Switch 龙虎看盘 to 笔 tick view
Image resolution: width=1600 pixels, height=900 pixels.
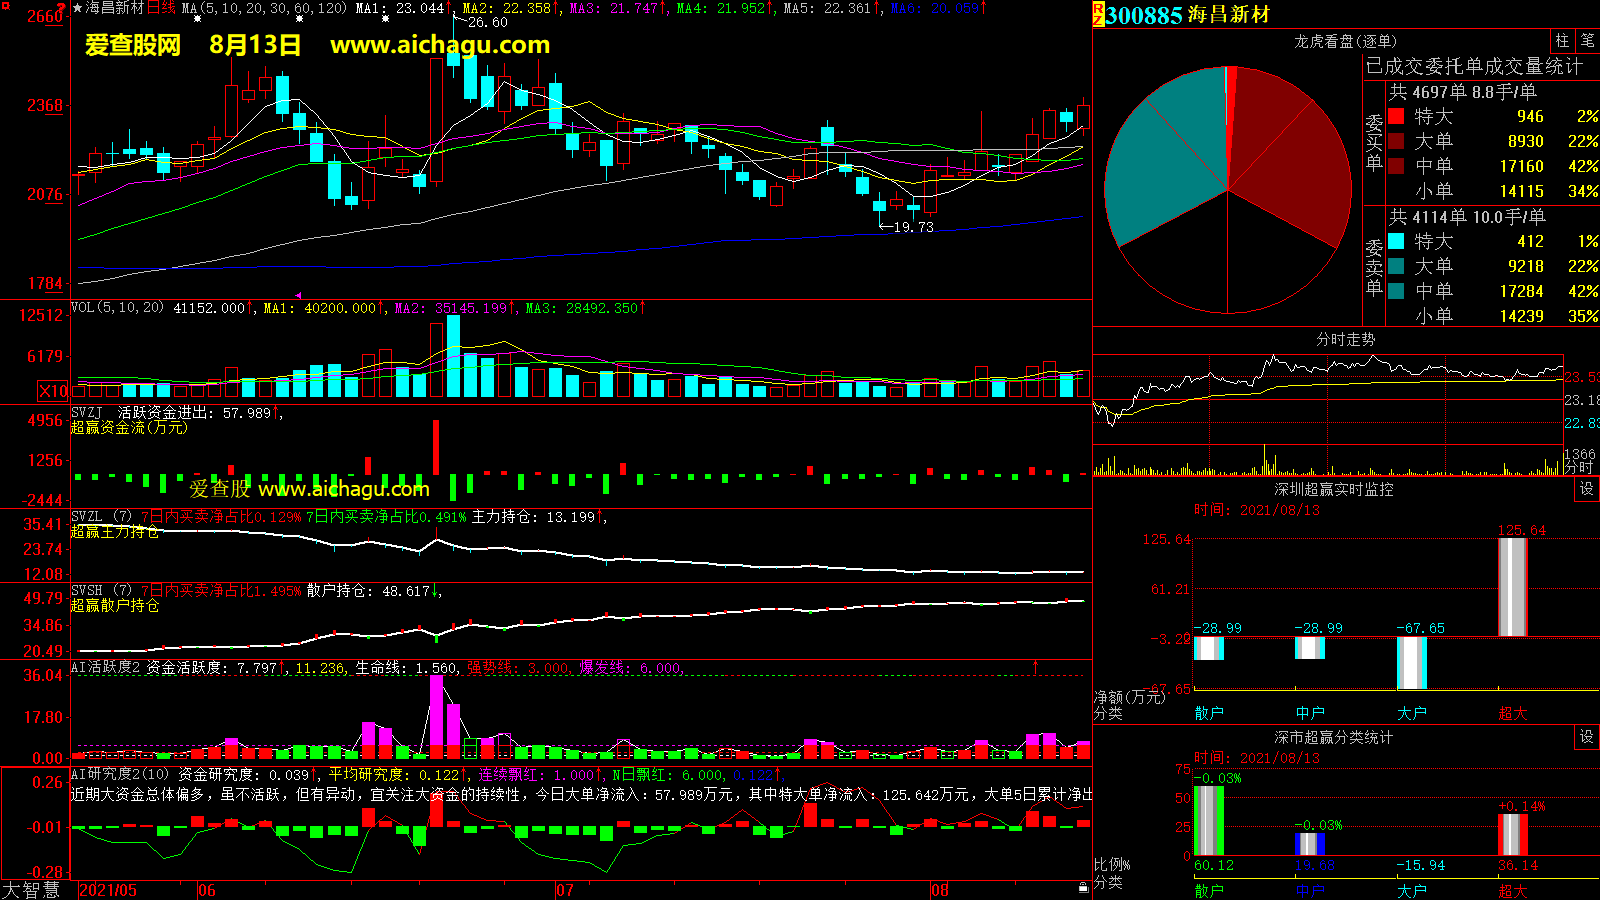pos(1587,41)
